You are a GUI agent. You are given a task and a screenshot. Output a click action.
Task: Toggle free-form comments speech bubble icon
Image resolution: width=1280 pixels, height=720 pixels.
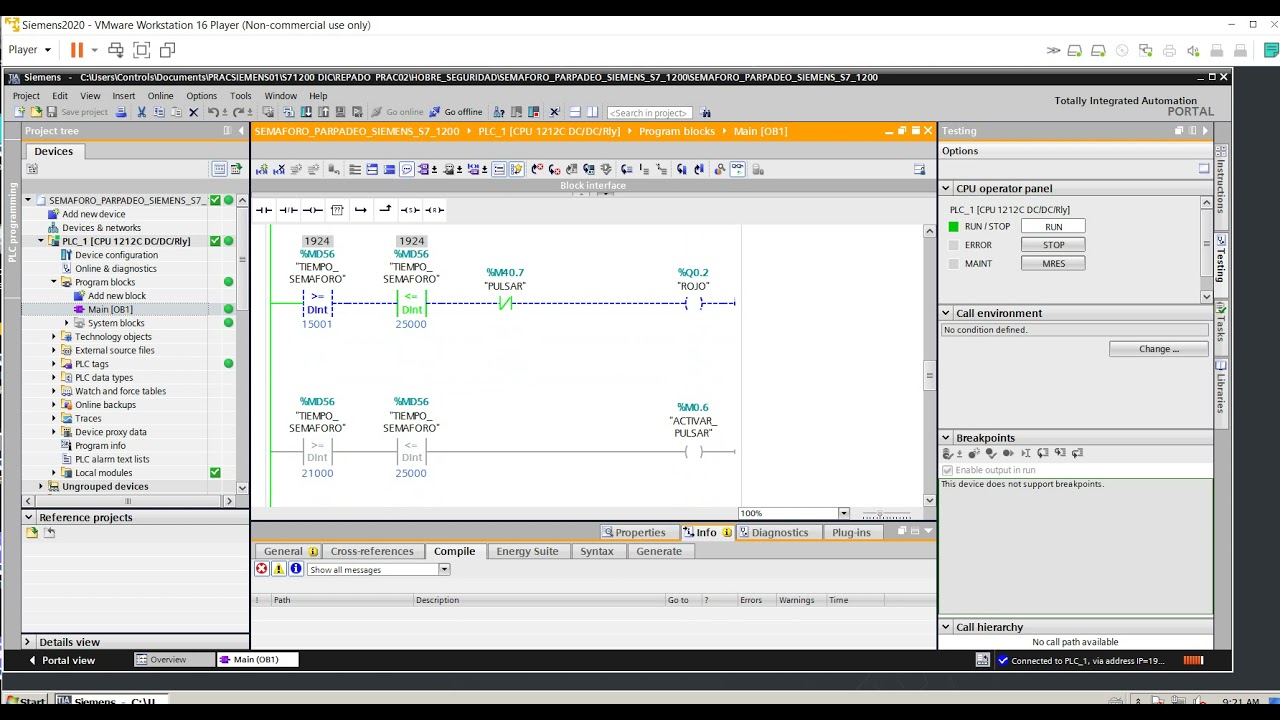pyautogui.click(x=407, y=170)
